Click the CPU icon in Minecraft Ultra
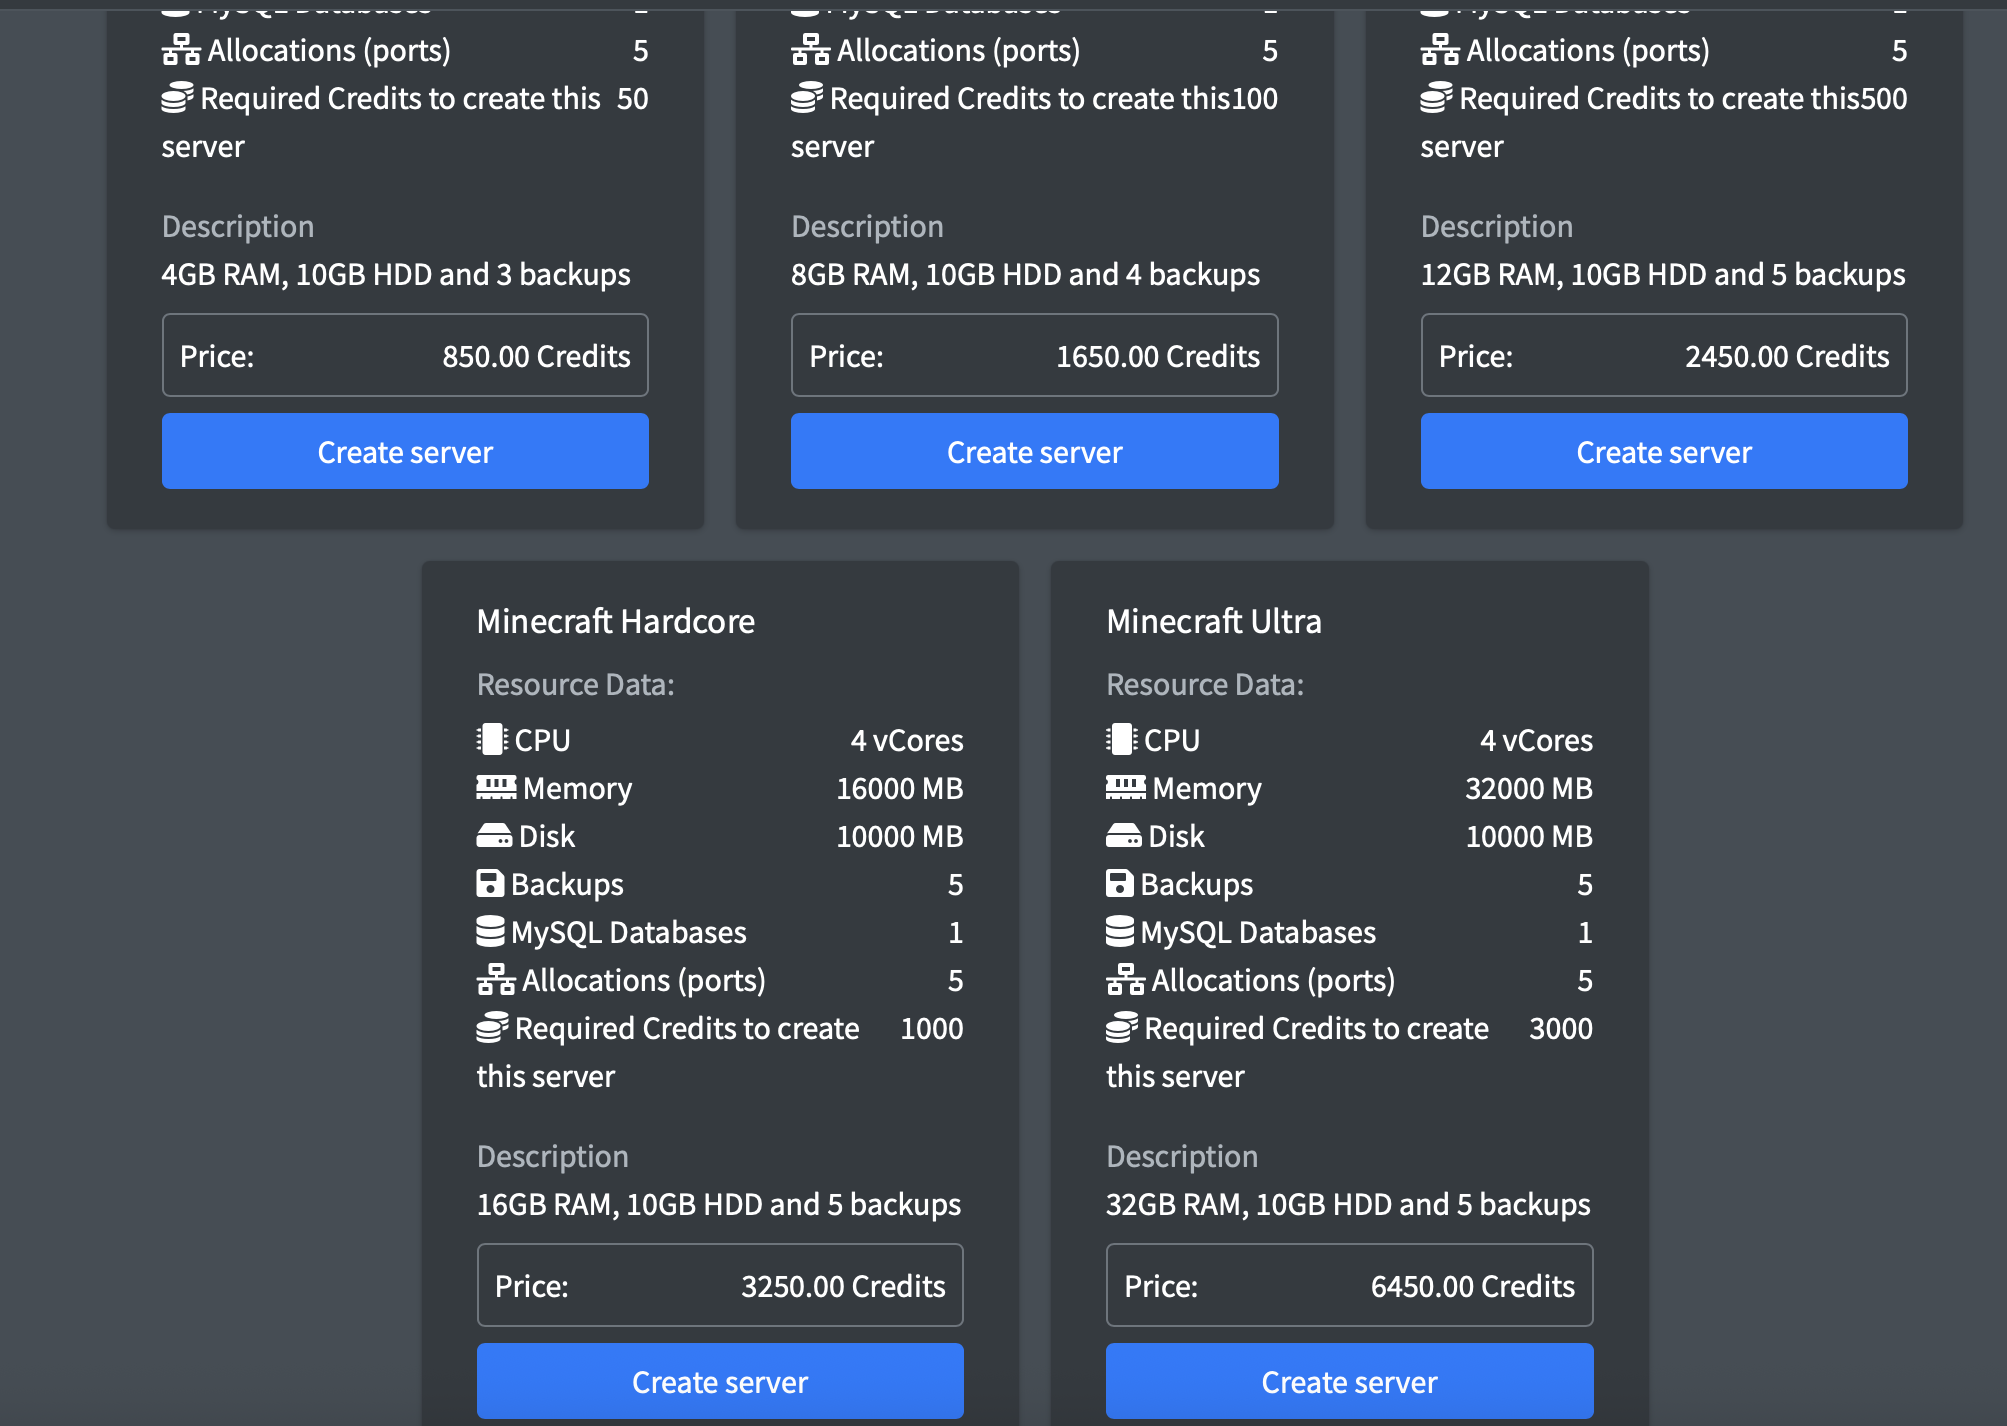This screenshot has height=1426, width=2007. point(1121,740)
